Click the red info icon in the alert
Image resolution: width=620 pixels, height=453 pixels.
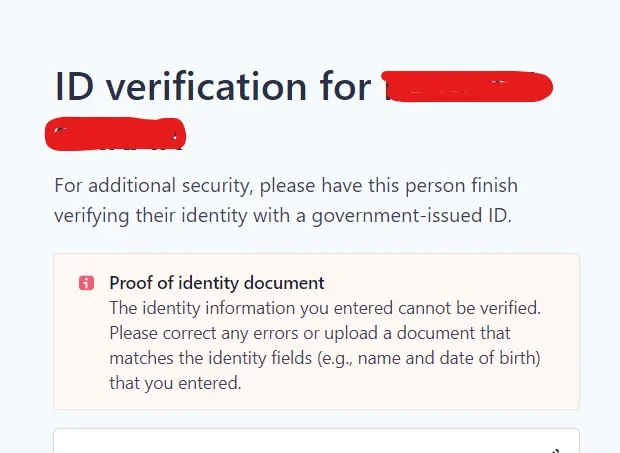coord(86,283)
